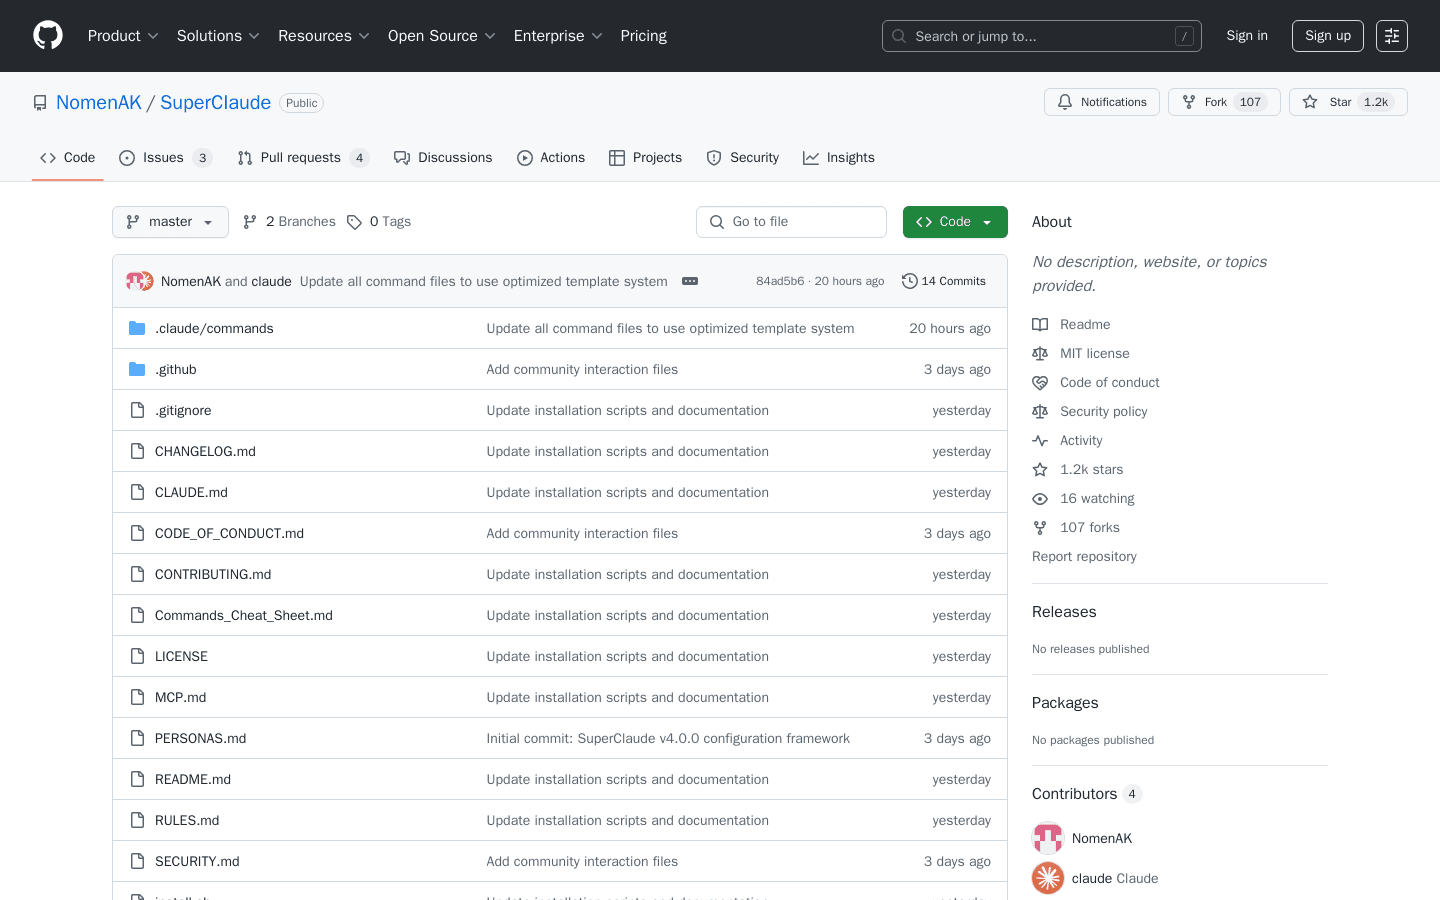Click the Notifications bell icon
Image resolution: width=1440 pixels, height=900 pixels.
click(1064, 101)
